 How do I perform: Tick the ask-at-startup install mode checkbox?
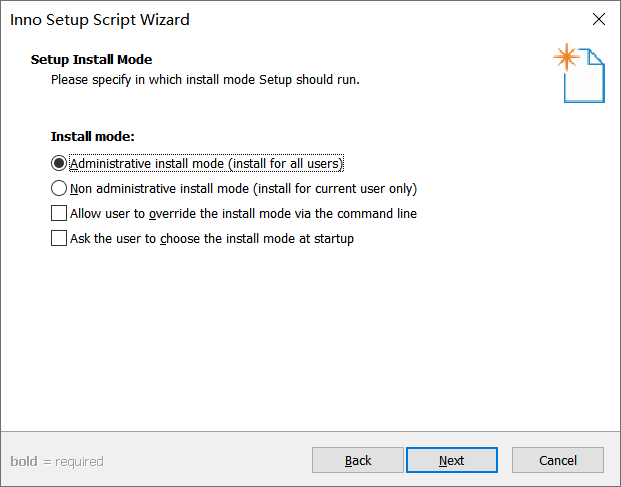tap(59, 238)
